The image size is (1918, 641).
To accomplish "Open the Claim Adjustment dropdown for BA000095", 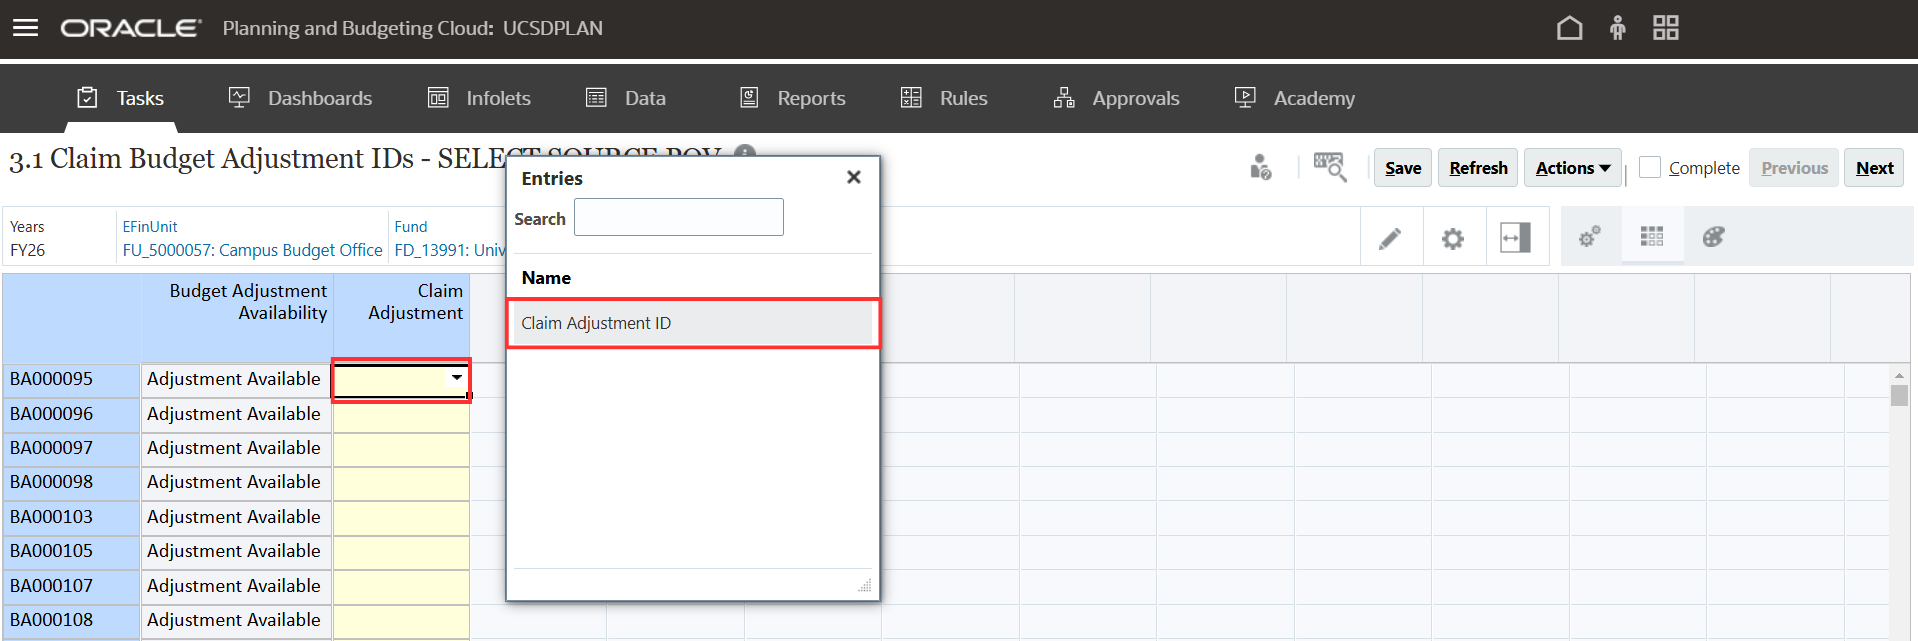I will 457,378.
